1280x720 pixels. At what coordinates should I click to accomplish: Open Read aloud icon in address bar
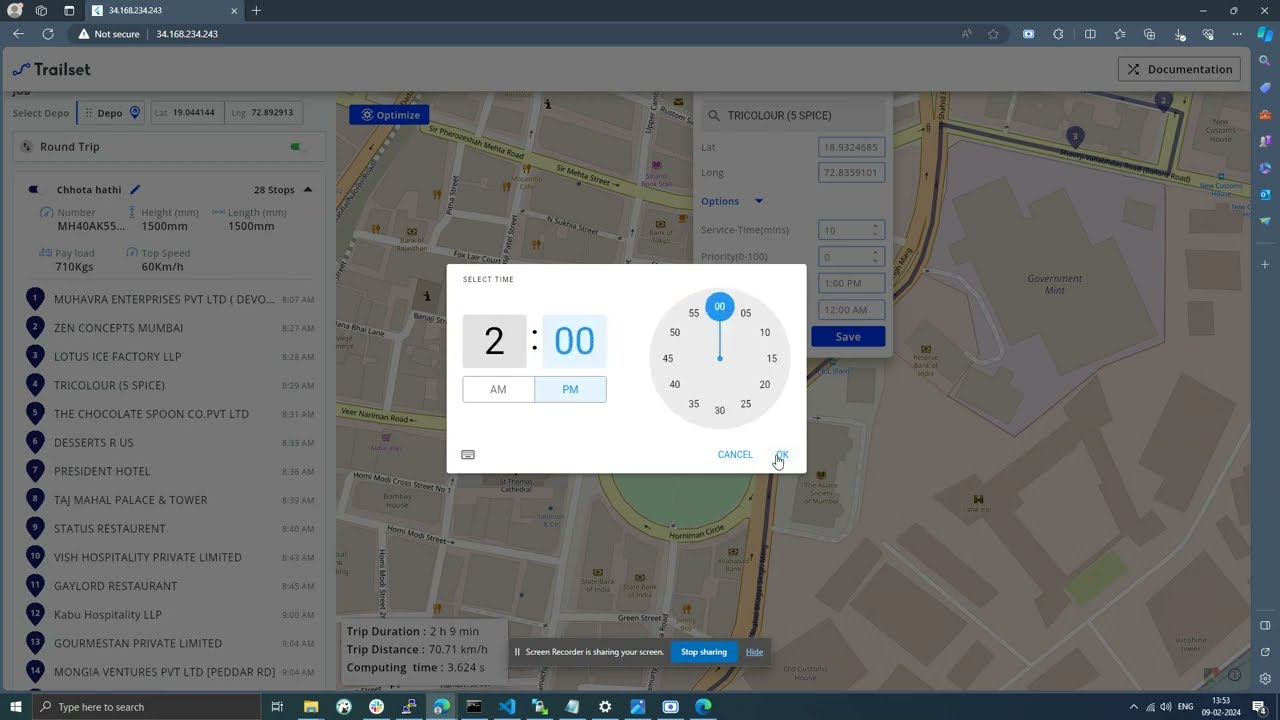pos(966,34)
